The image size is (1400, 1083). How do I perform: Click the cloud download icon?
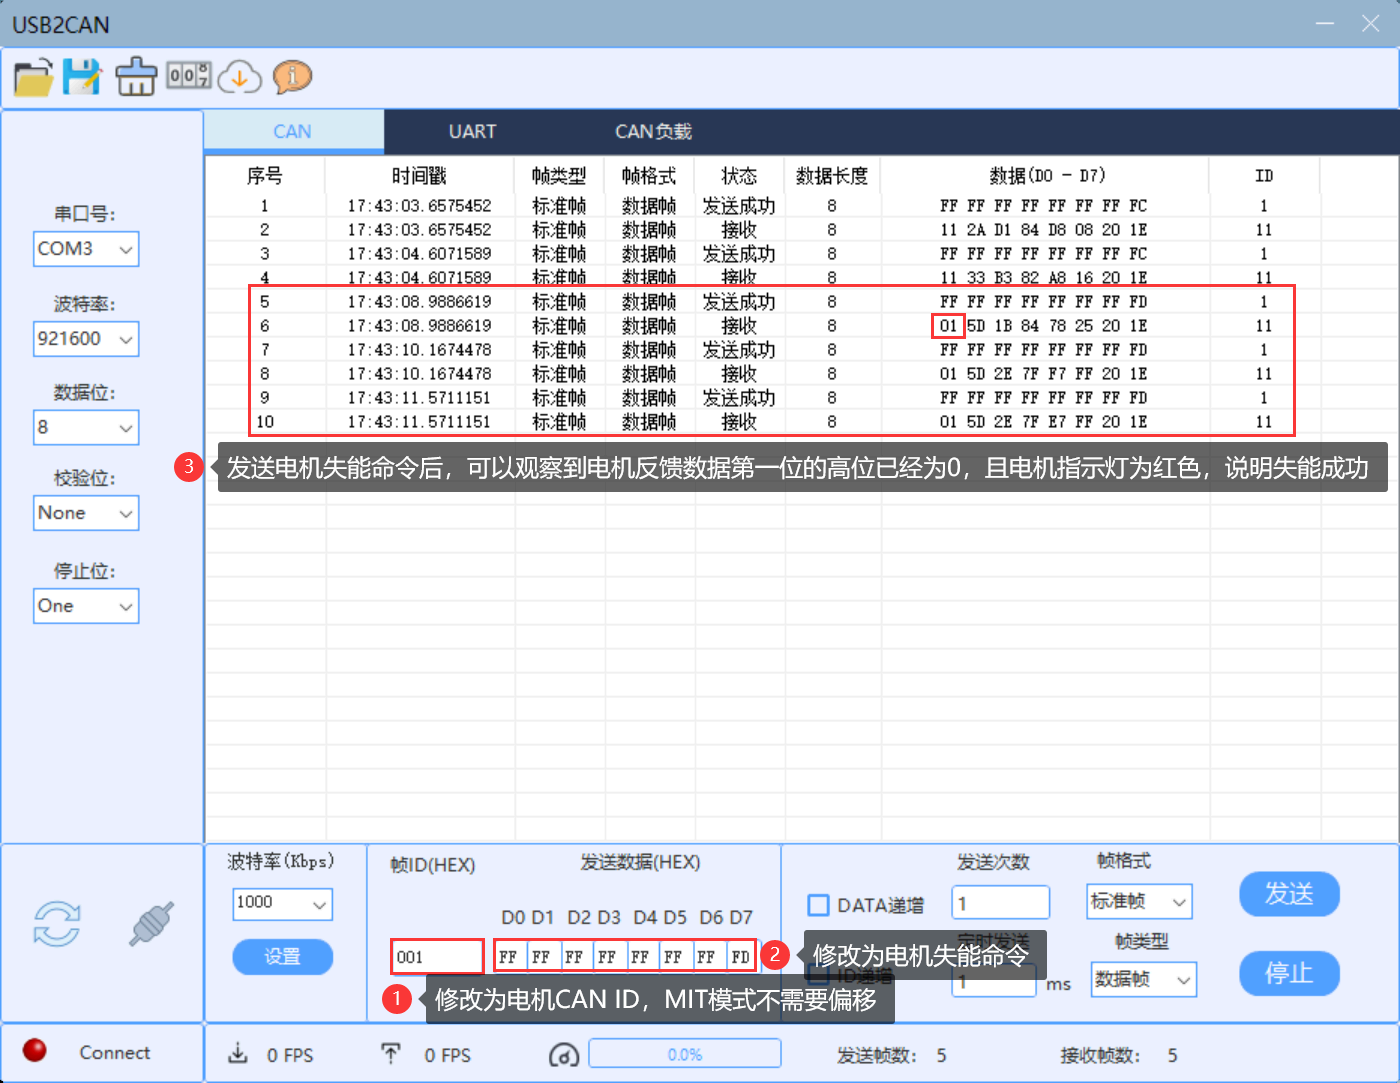point(240,77)
